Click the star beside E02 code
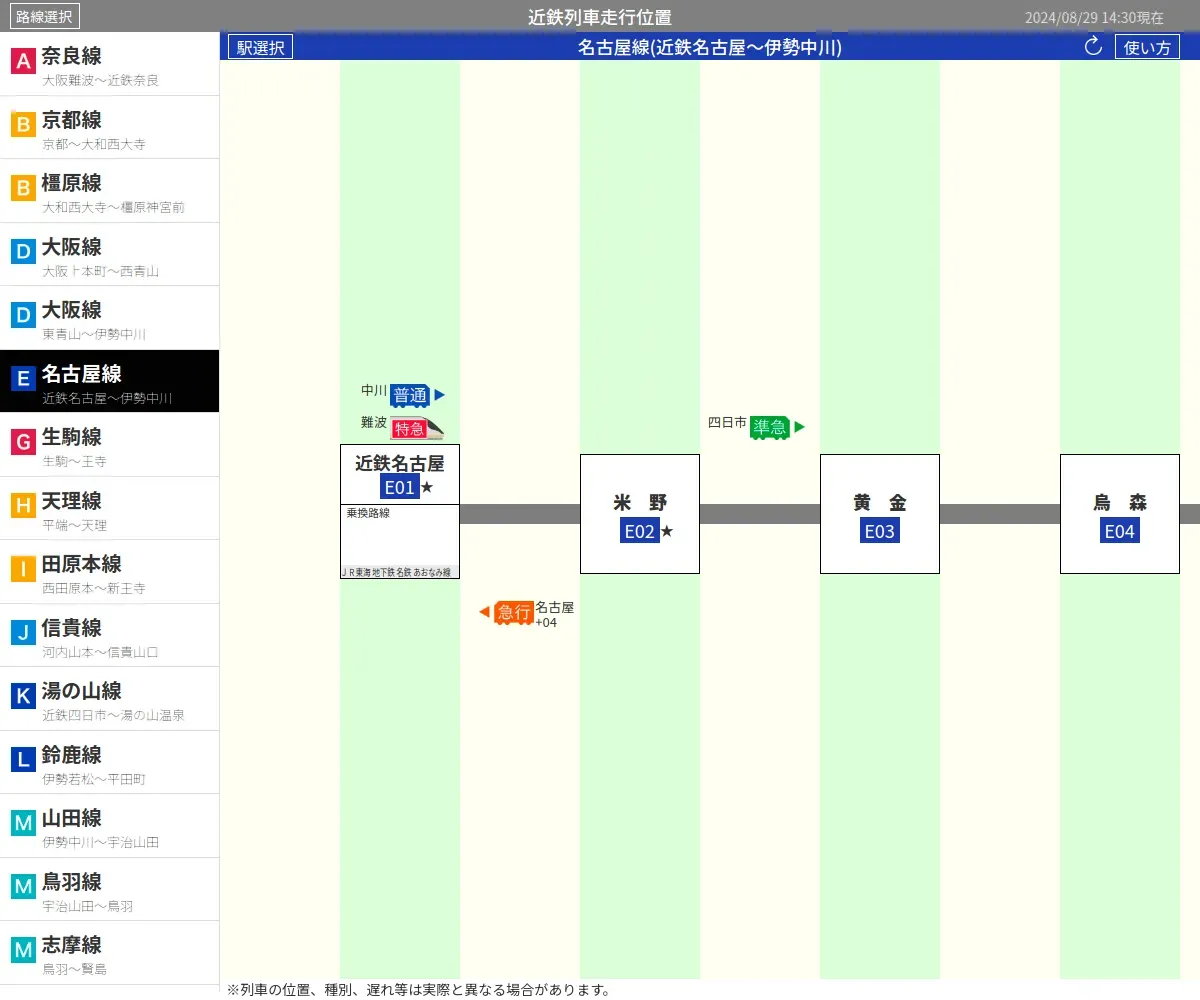Screen dimensions: 1200x1000 click(x=667, y=531)
